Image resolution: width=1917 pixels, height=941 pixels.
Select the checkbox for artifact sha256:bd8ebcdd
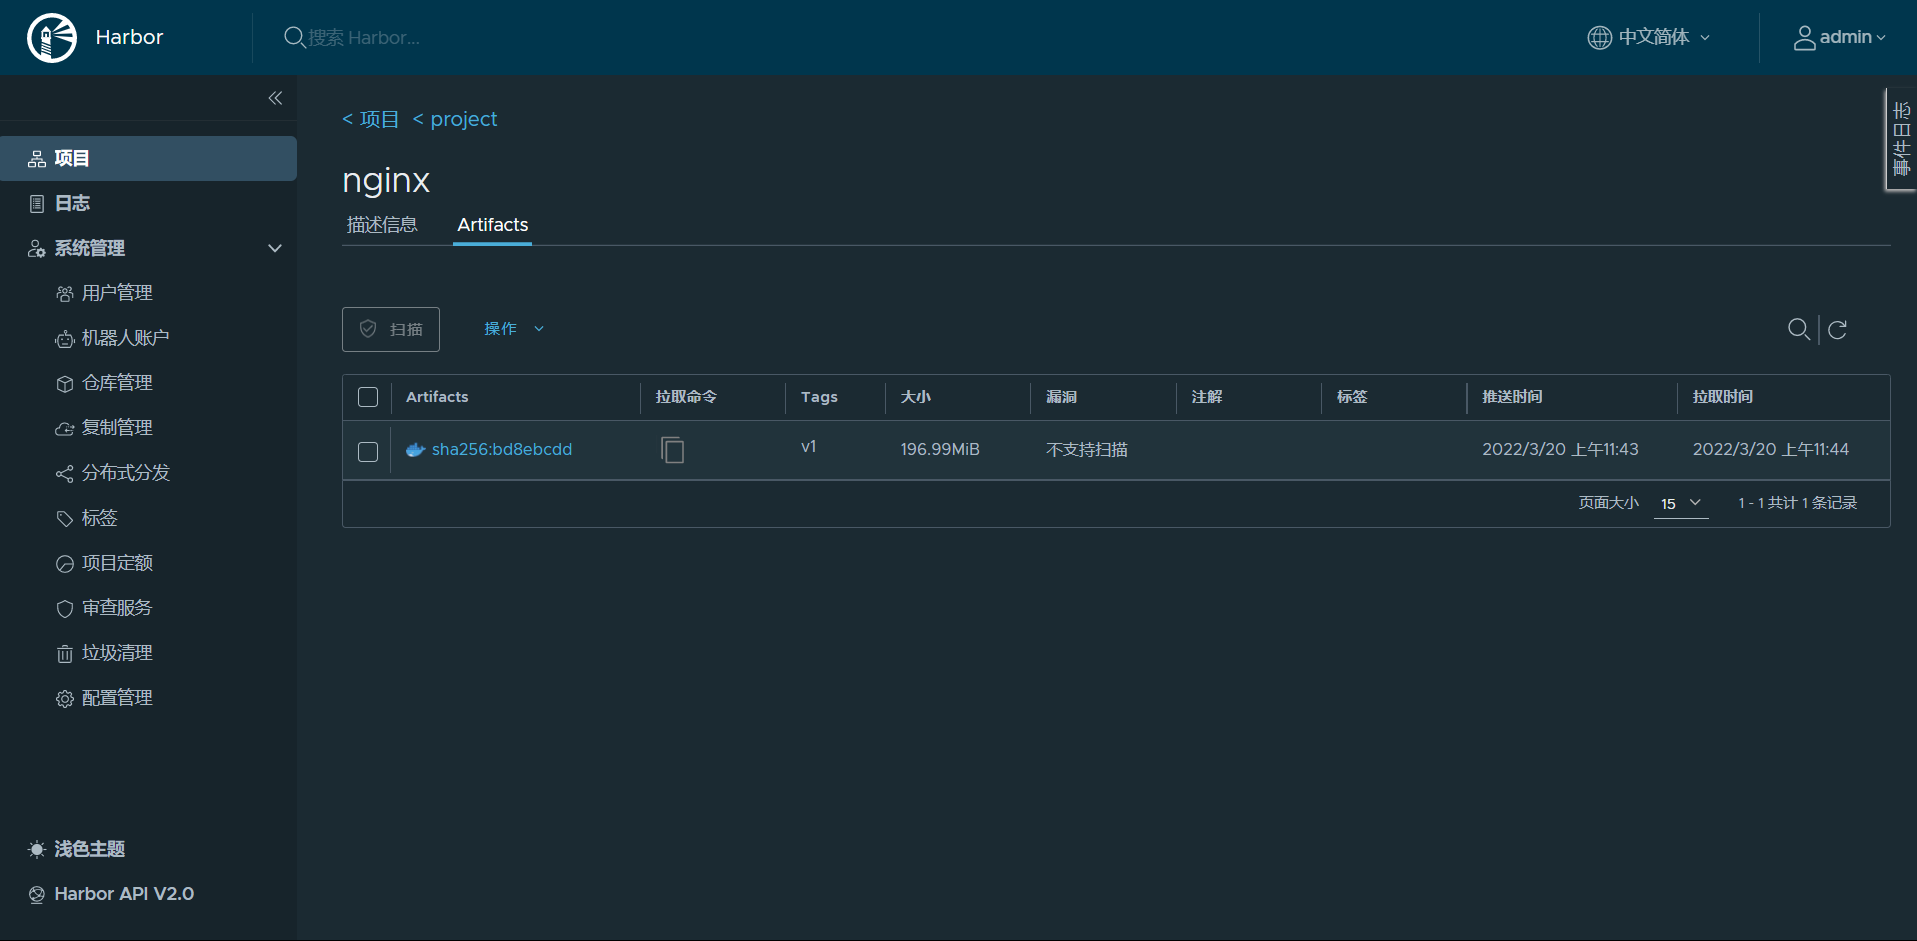click(367, 451)
